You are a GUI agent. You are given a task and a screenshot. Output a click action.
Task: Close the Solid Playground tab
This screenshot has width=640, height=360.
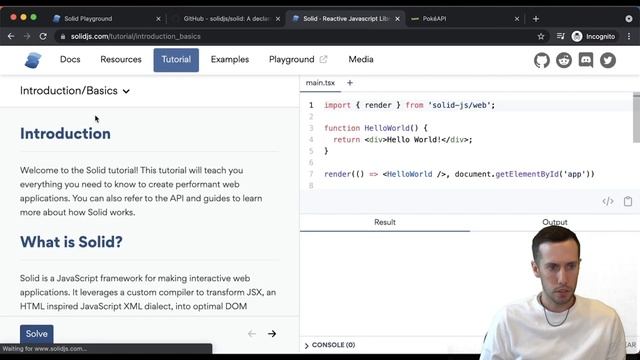click(x=158, y=19)
